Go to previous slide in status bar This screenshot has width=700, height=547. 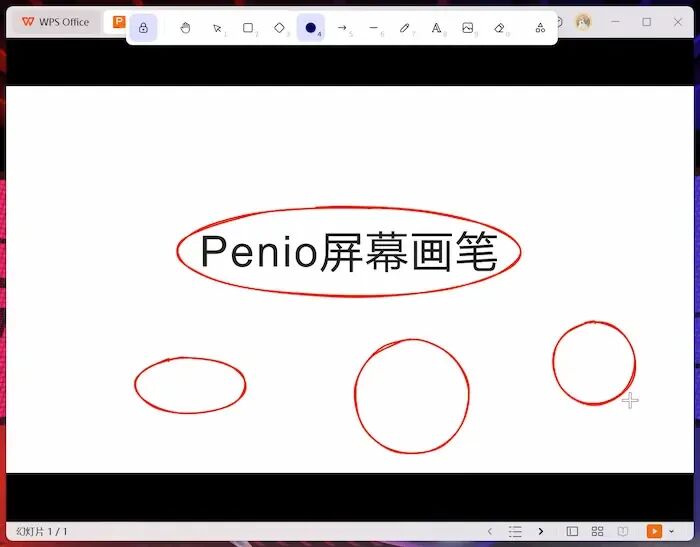(490, 531)
